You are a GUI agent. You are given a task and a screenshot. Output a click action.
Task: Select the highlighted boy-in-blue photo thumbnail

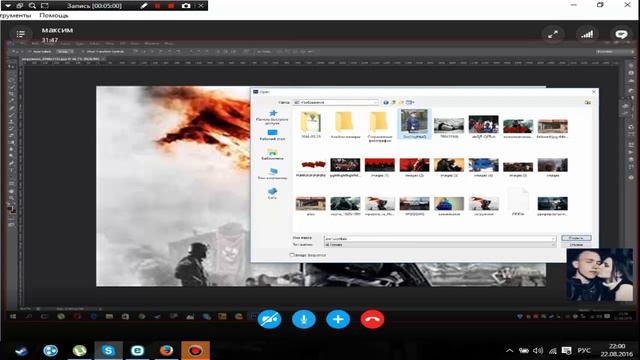[414, 124]
